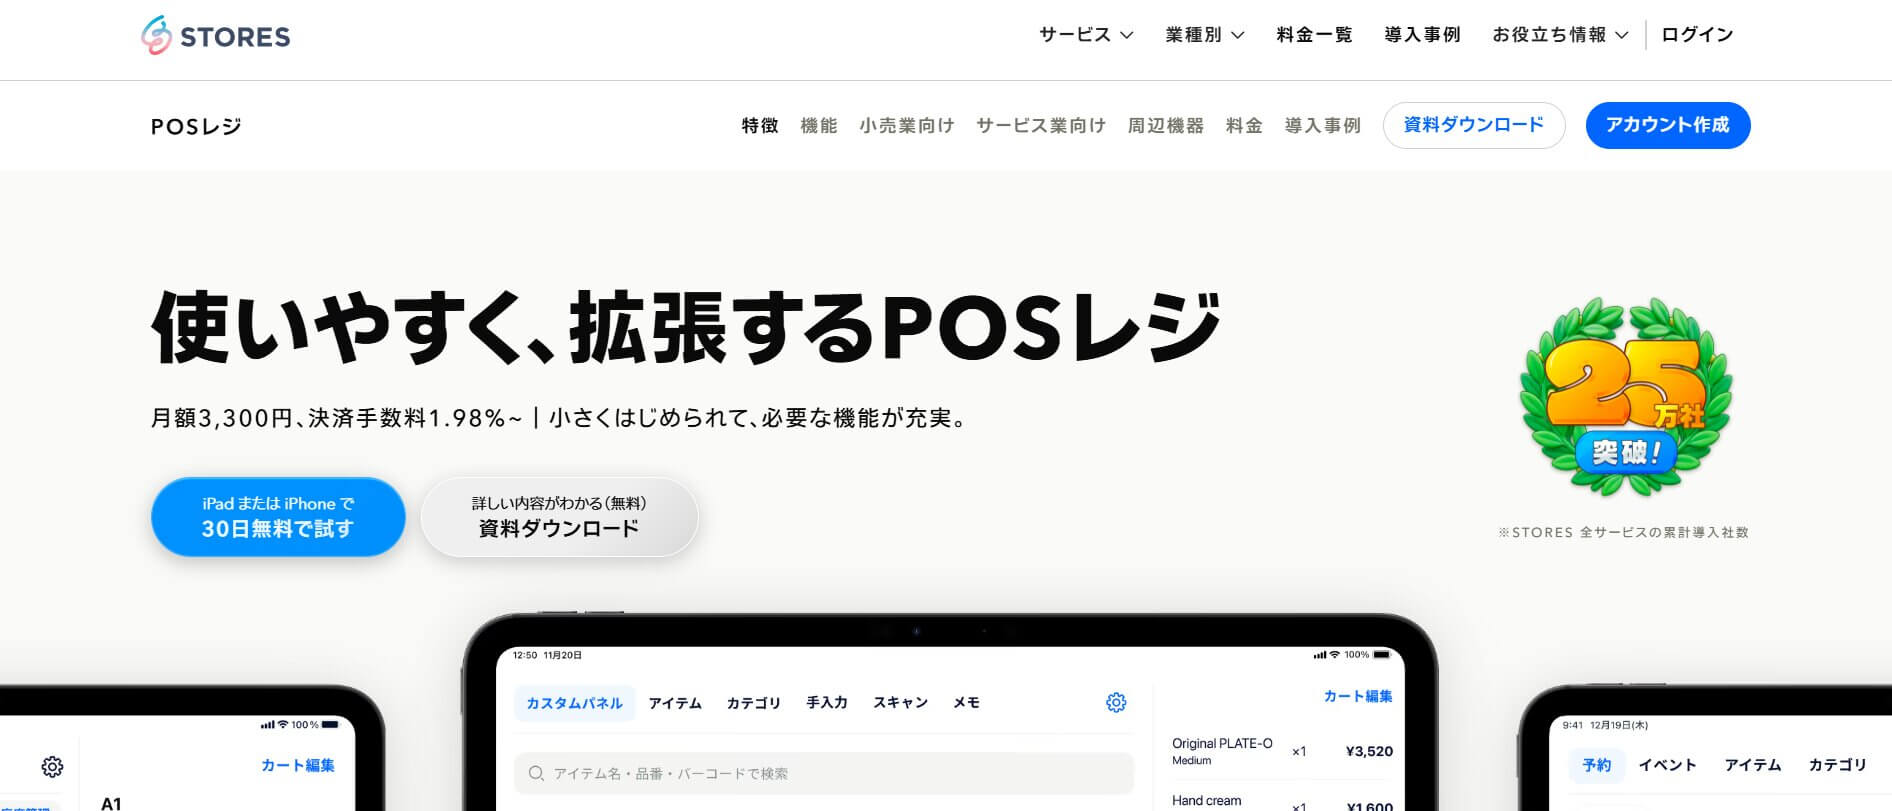Click the ログイン link

click(x=1697, y=35)
